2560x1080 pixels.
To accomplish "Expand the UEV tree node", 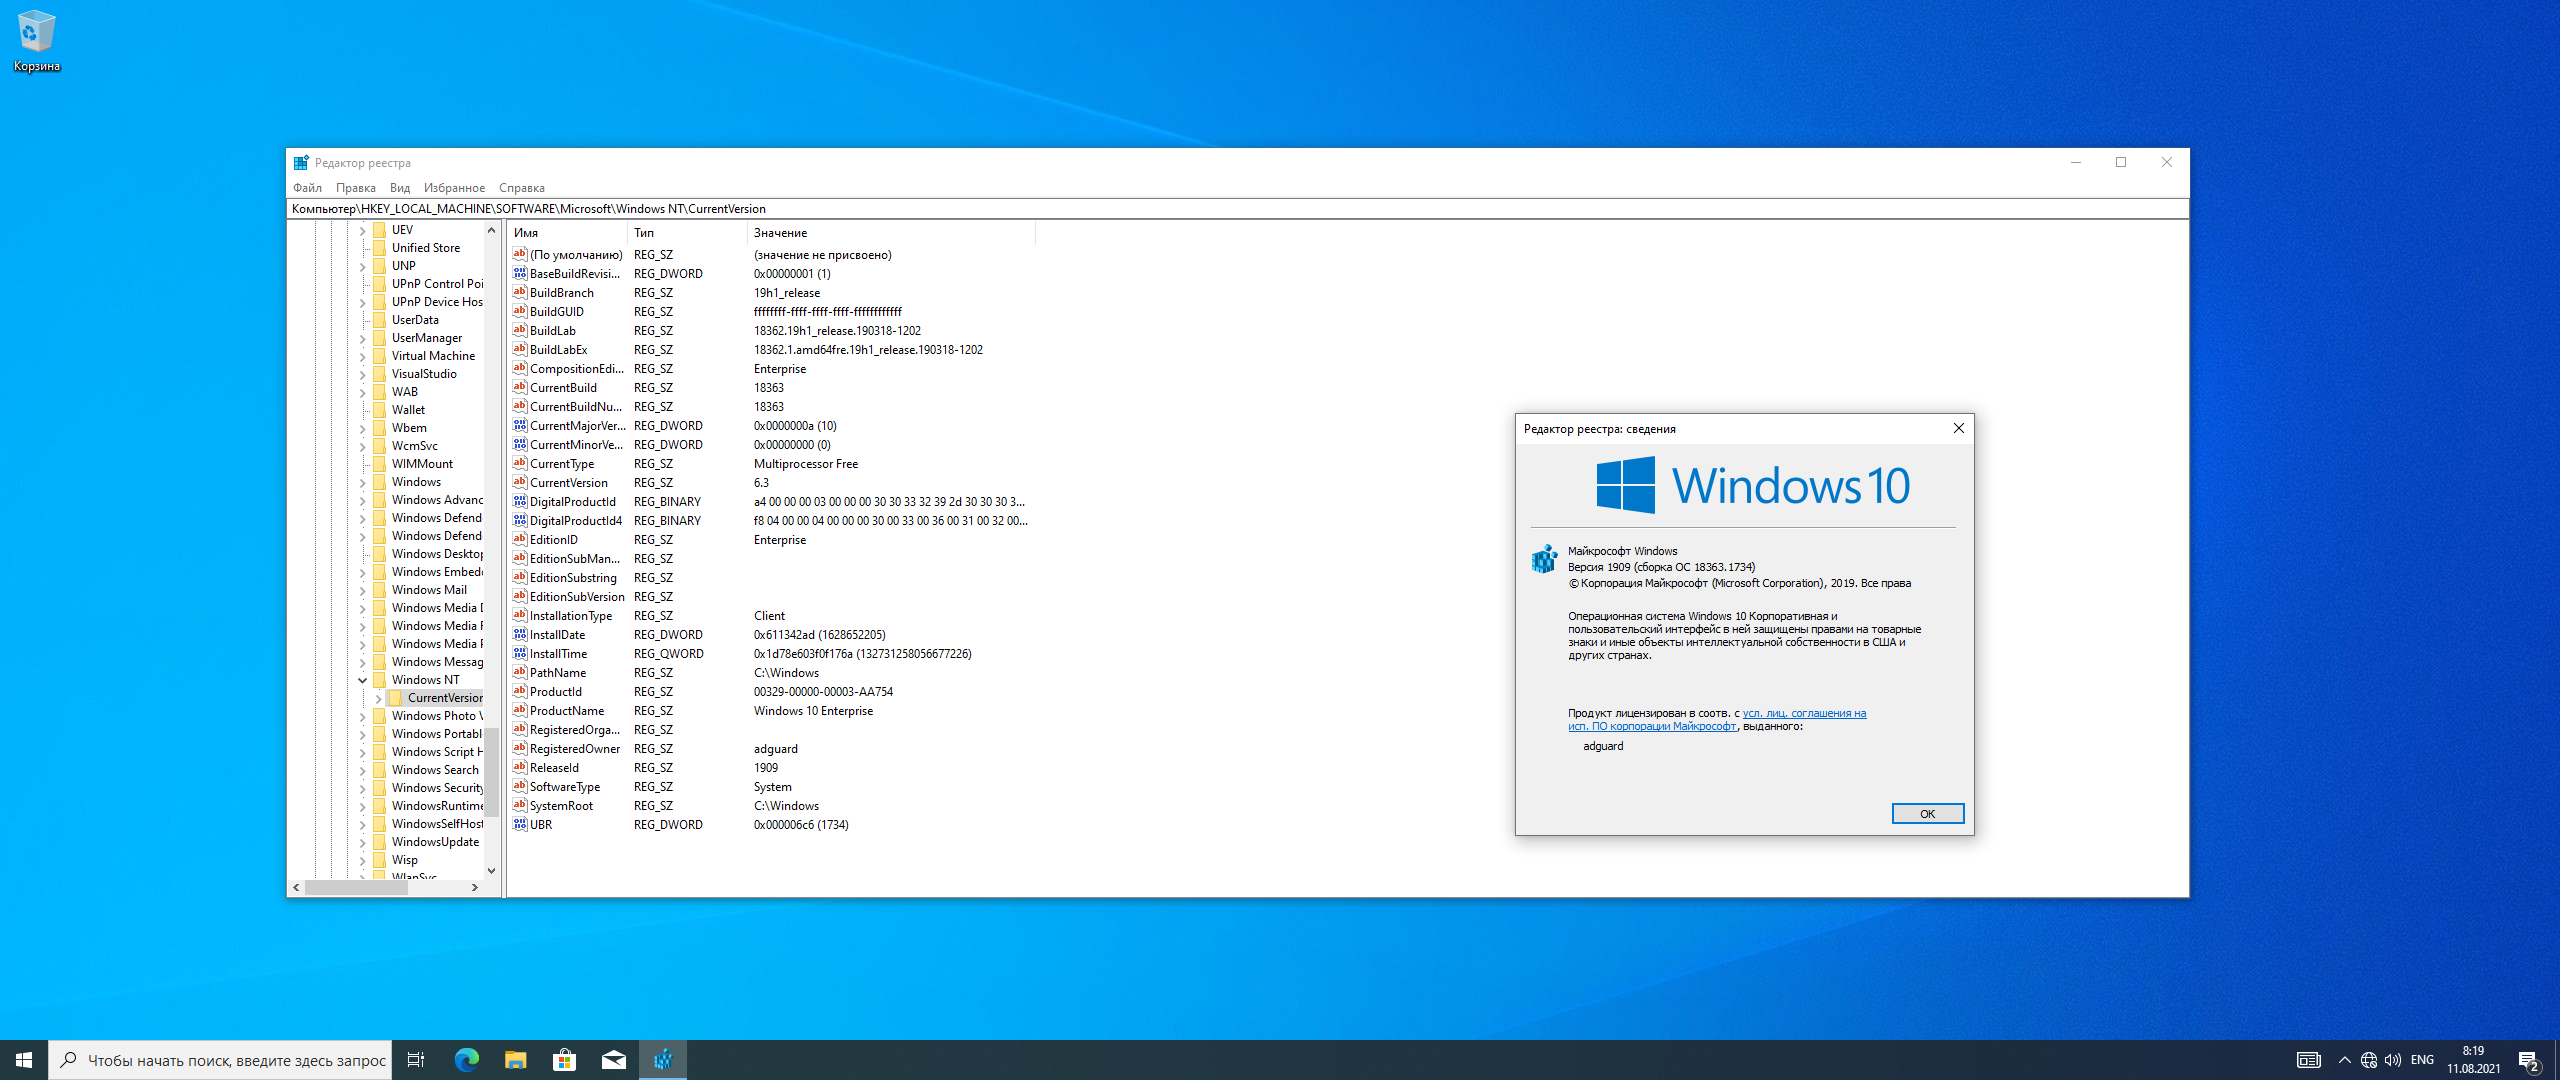I will [363, 230].
